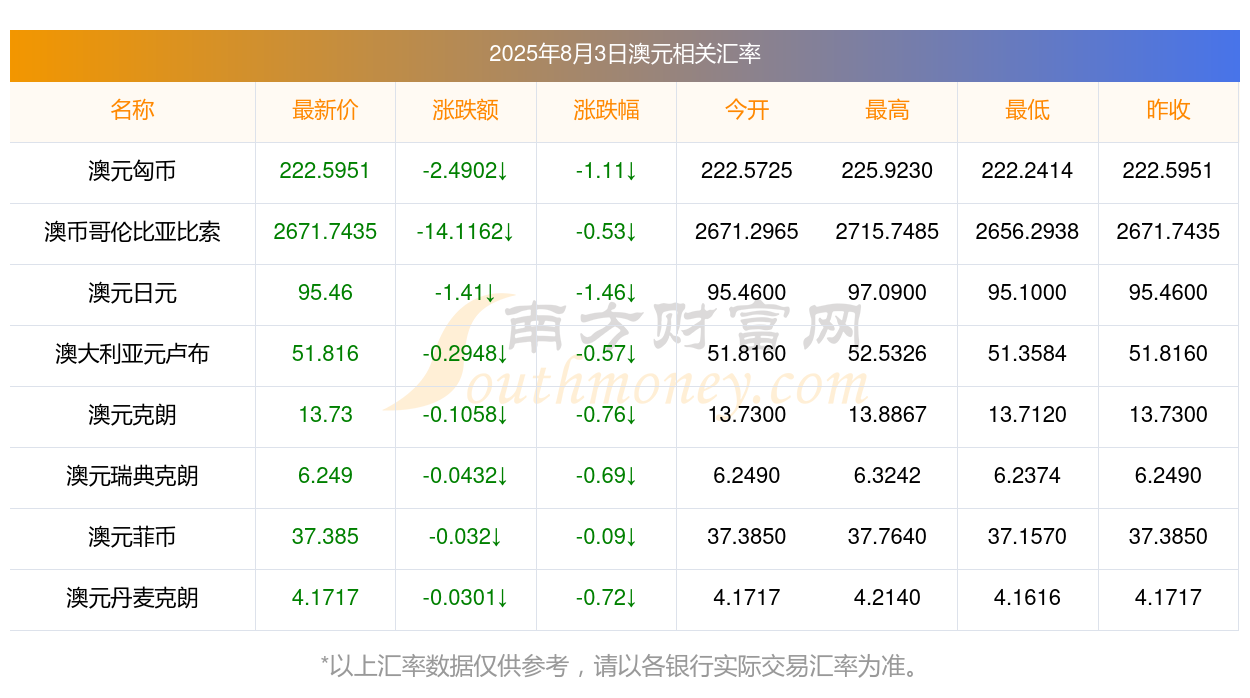Open the 澳元丹麦克朗 entry
1250x698 pixels.
(132, 598)
